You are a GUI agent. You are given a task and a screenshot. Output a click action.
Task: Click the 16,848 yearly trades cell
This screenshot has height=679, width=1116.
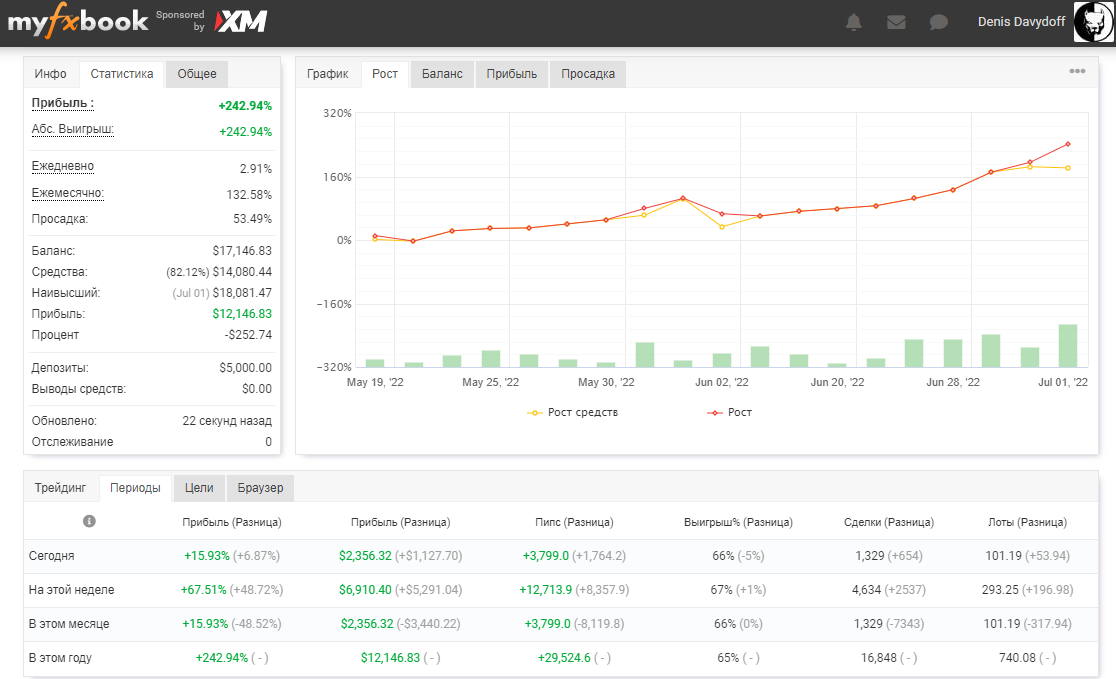pos(878,658)
